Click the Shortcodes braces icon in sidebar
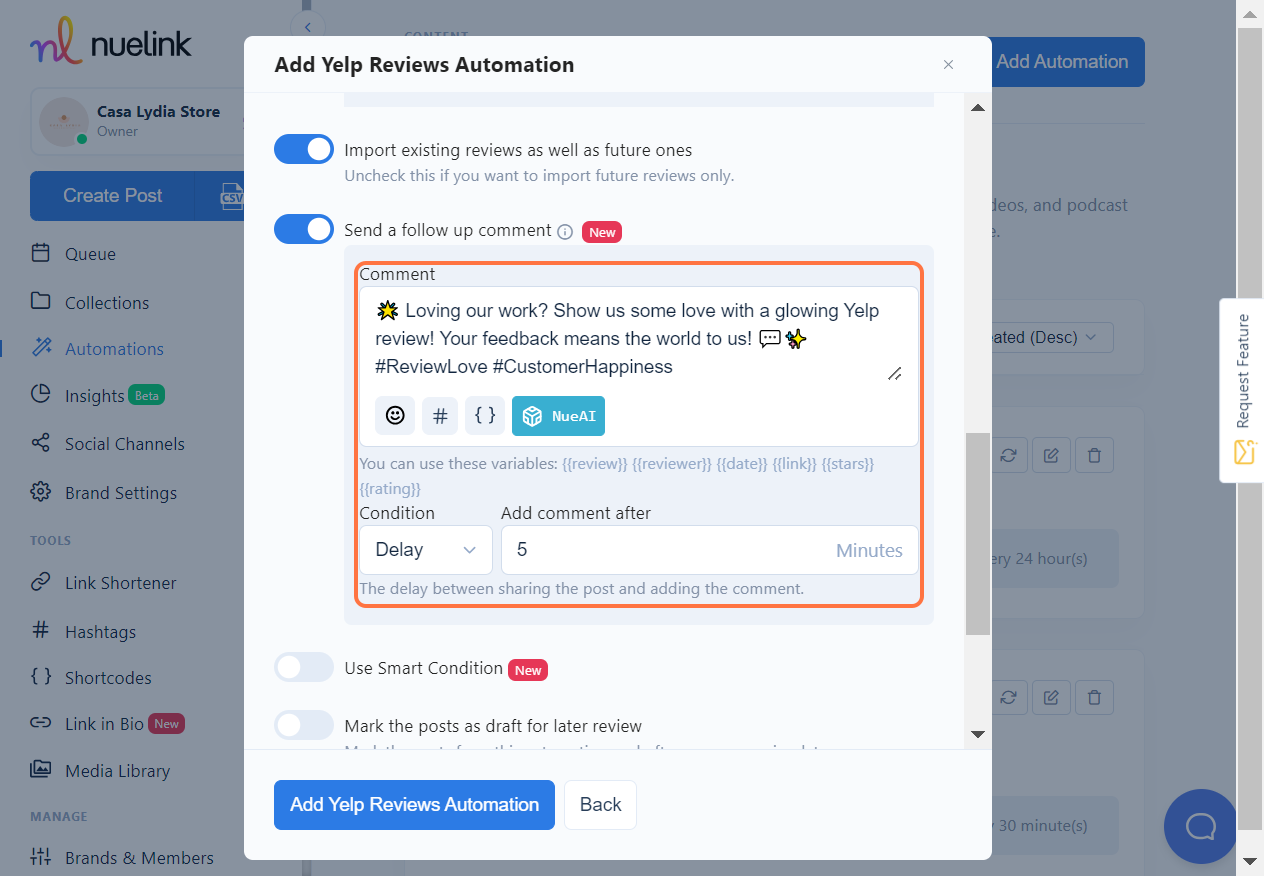This screenshot has width=1264, height=876. point(41,677)
